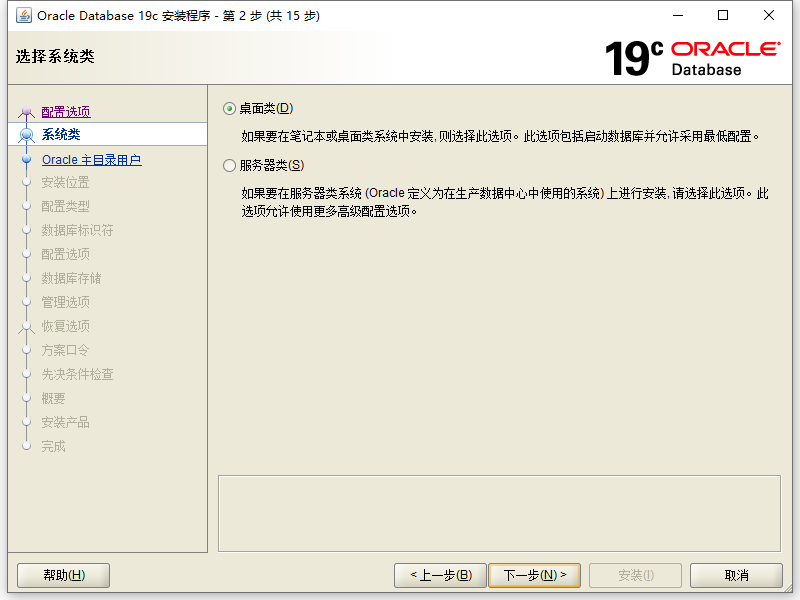800x600 pixels.
Task: Select the 服务器类 radio button
Action: [x=229, y=165]
